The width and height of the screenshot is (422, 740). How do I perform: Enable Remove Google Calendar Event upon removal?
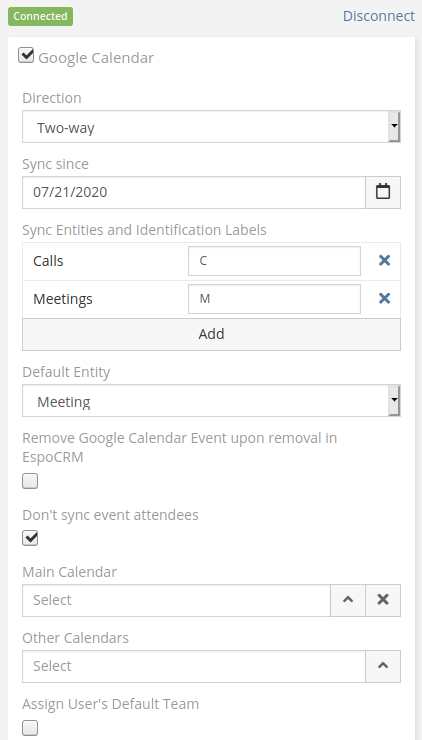30,481
